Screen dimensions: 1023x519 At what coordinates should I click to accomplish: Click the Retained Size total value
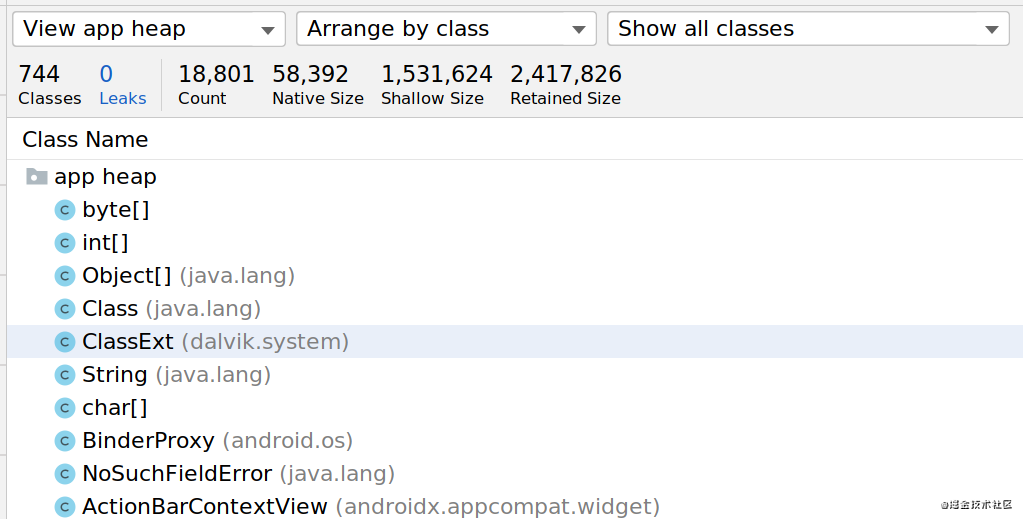tap(566, 74)
